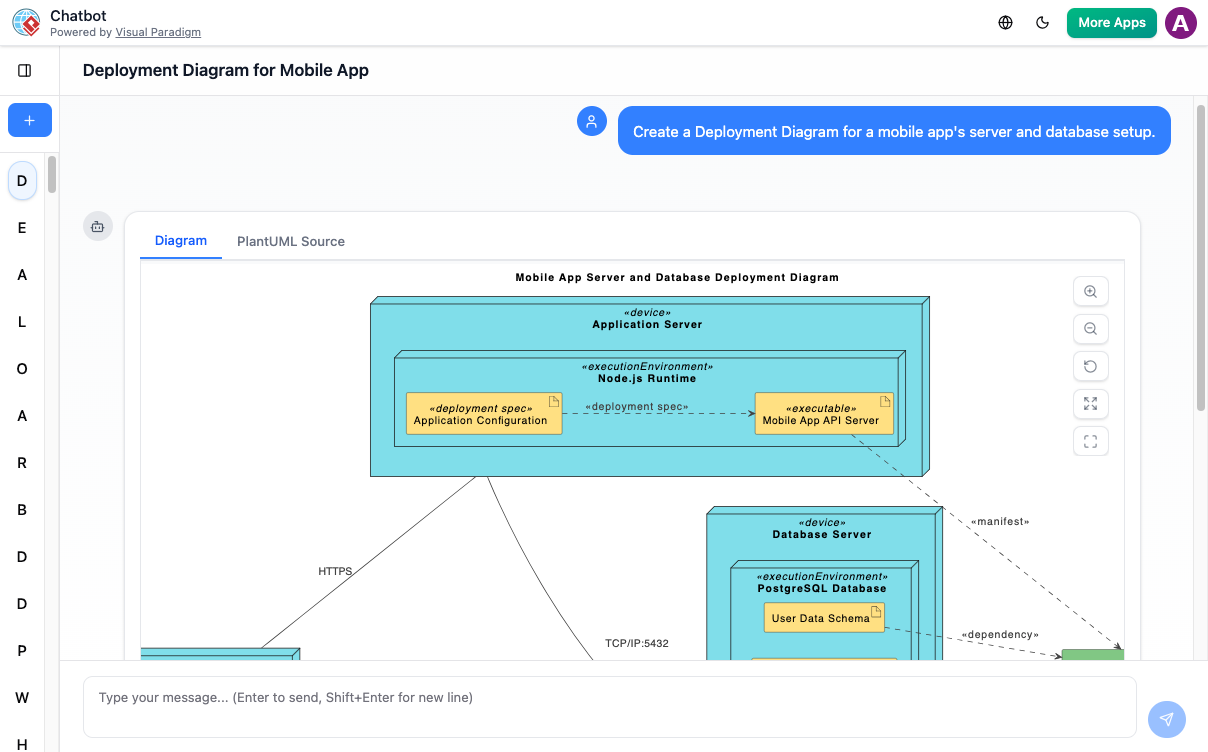This screenshot has width=1208, height=752.
Task: Start a new chat with the plus icon
Action: pyautogui.click(x=29, y=119)
